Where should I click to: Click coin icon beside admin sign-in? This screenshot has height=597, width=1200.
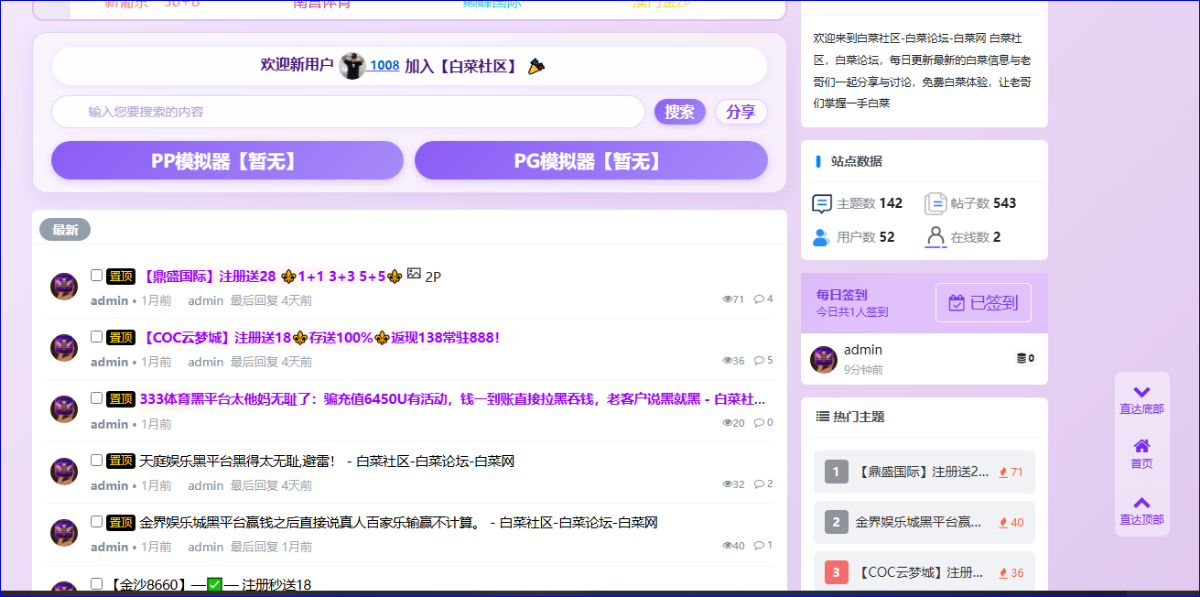point(1020,358)
